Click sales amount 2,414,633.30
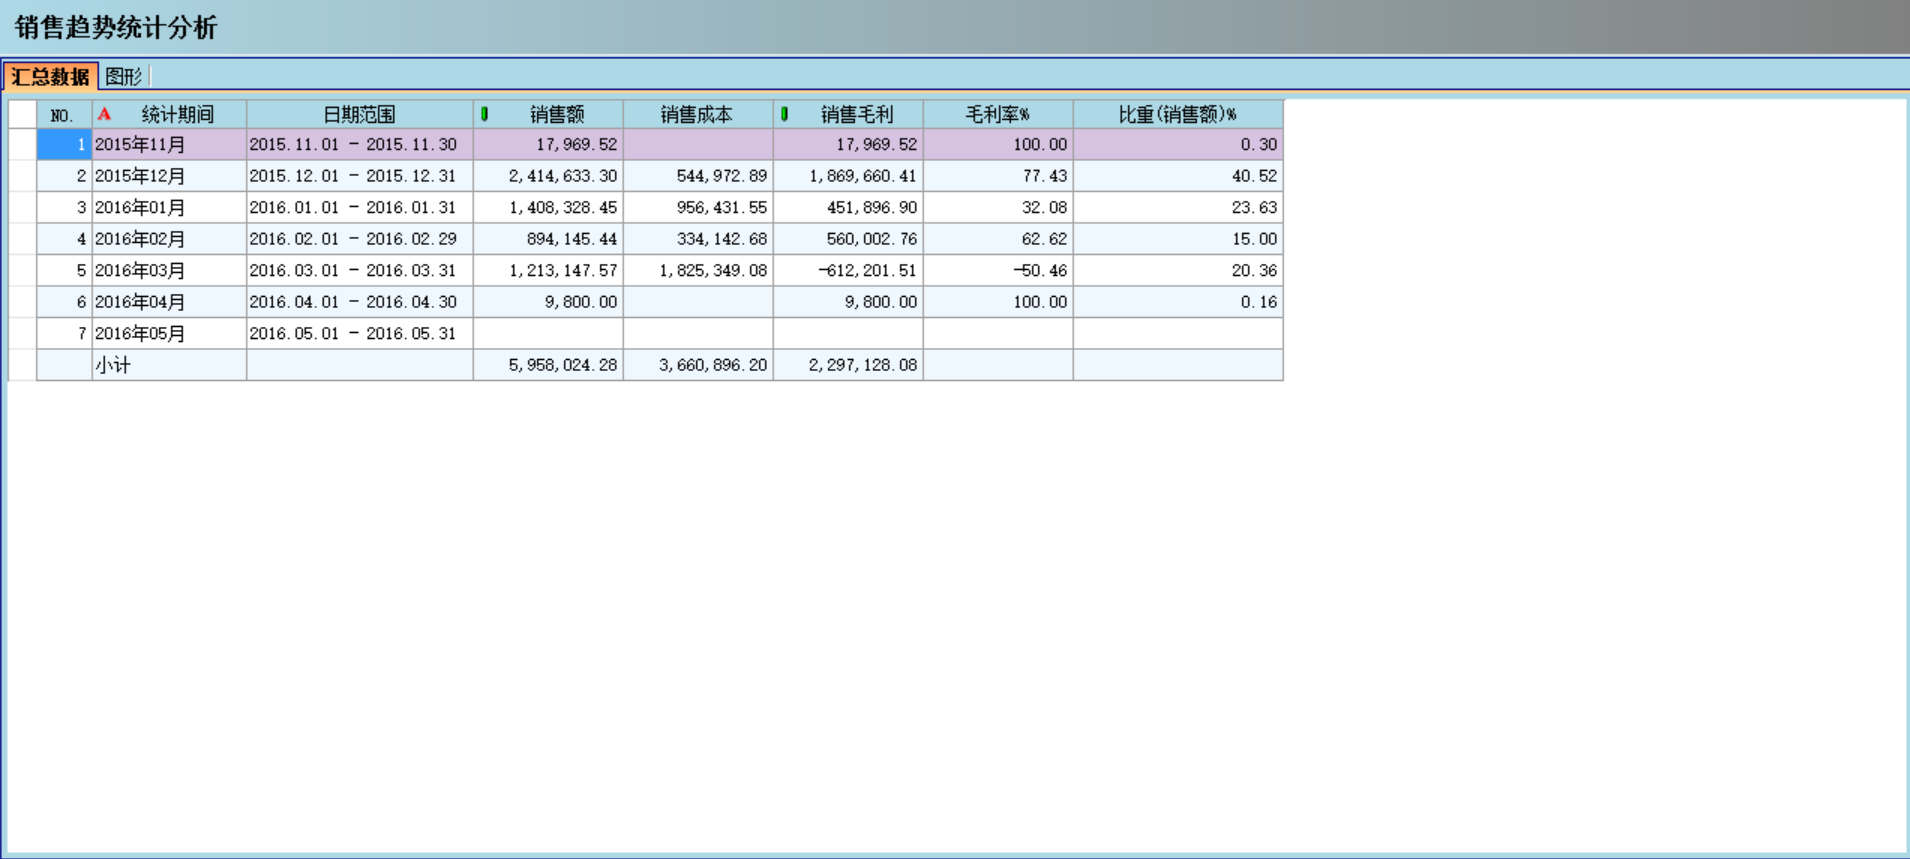This screenshot has width=1910, height=859. [548, 176]
